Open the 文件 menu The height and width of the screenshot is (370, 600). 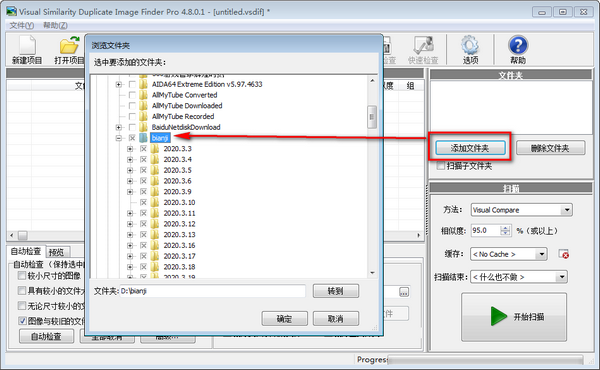click(x=21, y=25)
